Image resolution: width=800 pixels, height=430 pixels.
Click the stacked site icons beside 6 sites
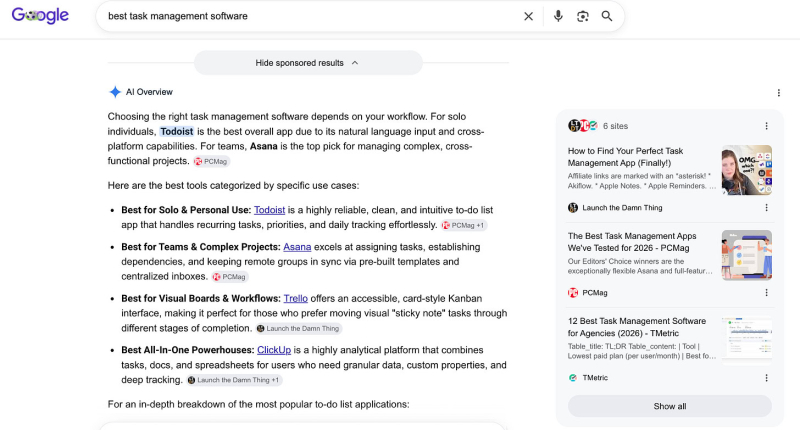(583, 125)
